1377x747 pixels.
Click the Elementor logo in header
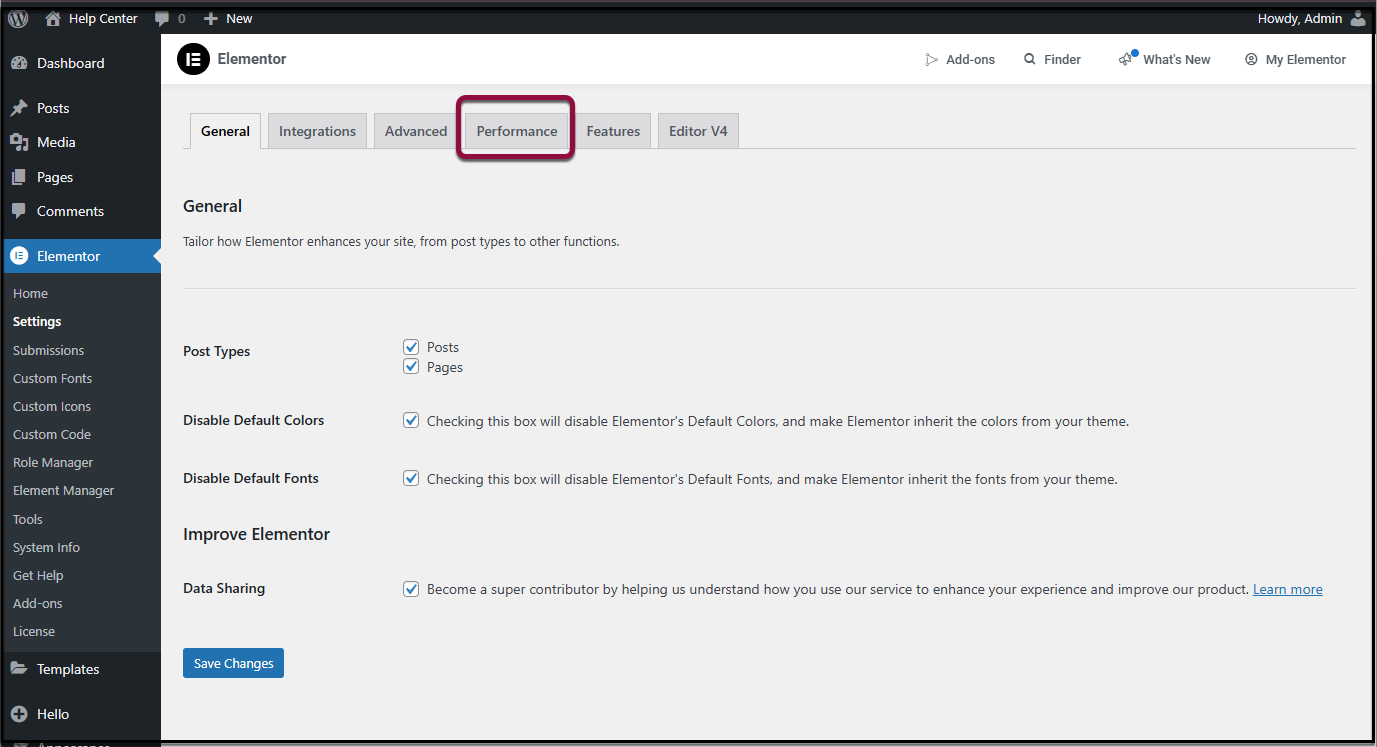tap(193, 60)
